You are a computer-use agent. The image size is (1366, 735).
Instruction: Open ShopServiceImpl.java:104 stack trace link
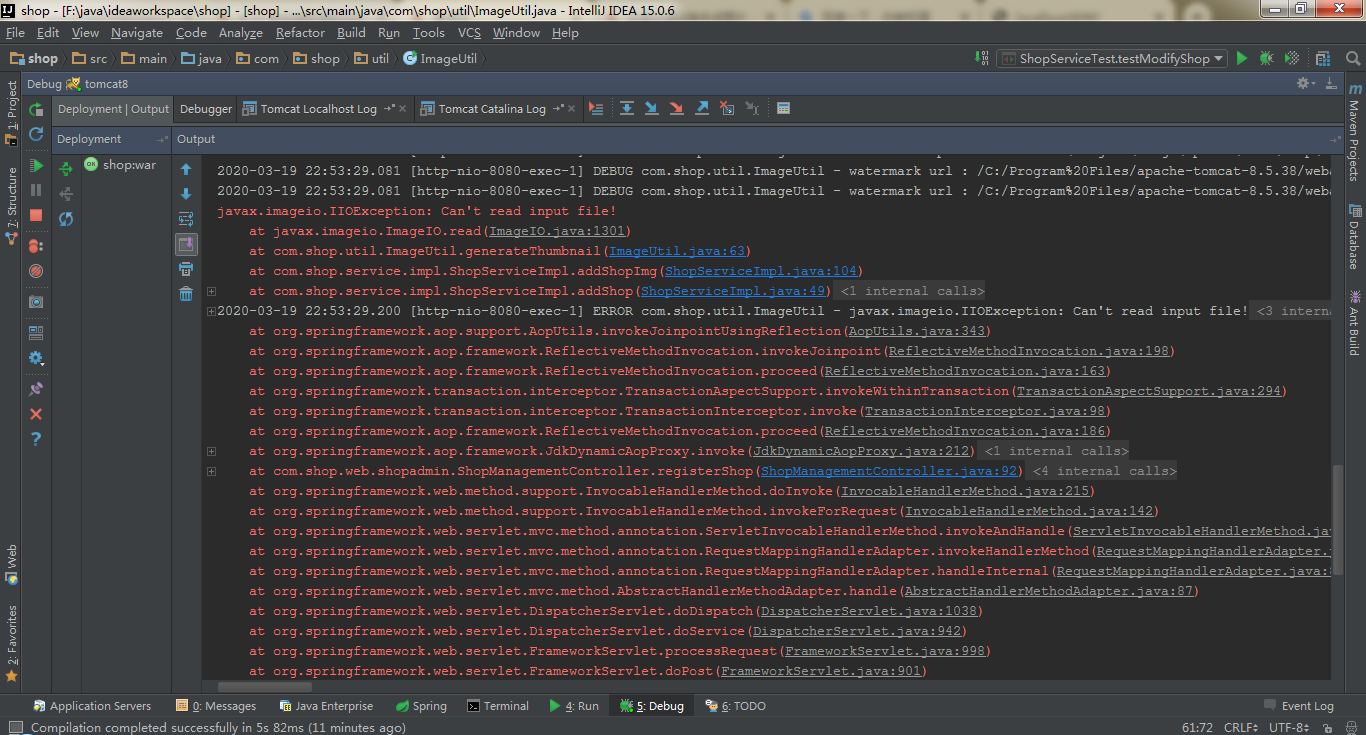[761, 271]
